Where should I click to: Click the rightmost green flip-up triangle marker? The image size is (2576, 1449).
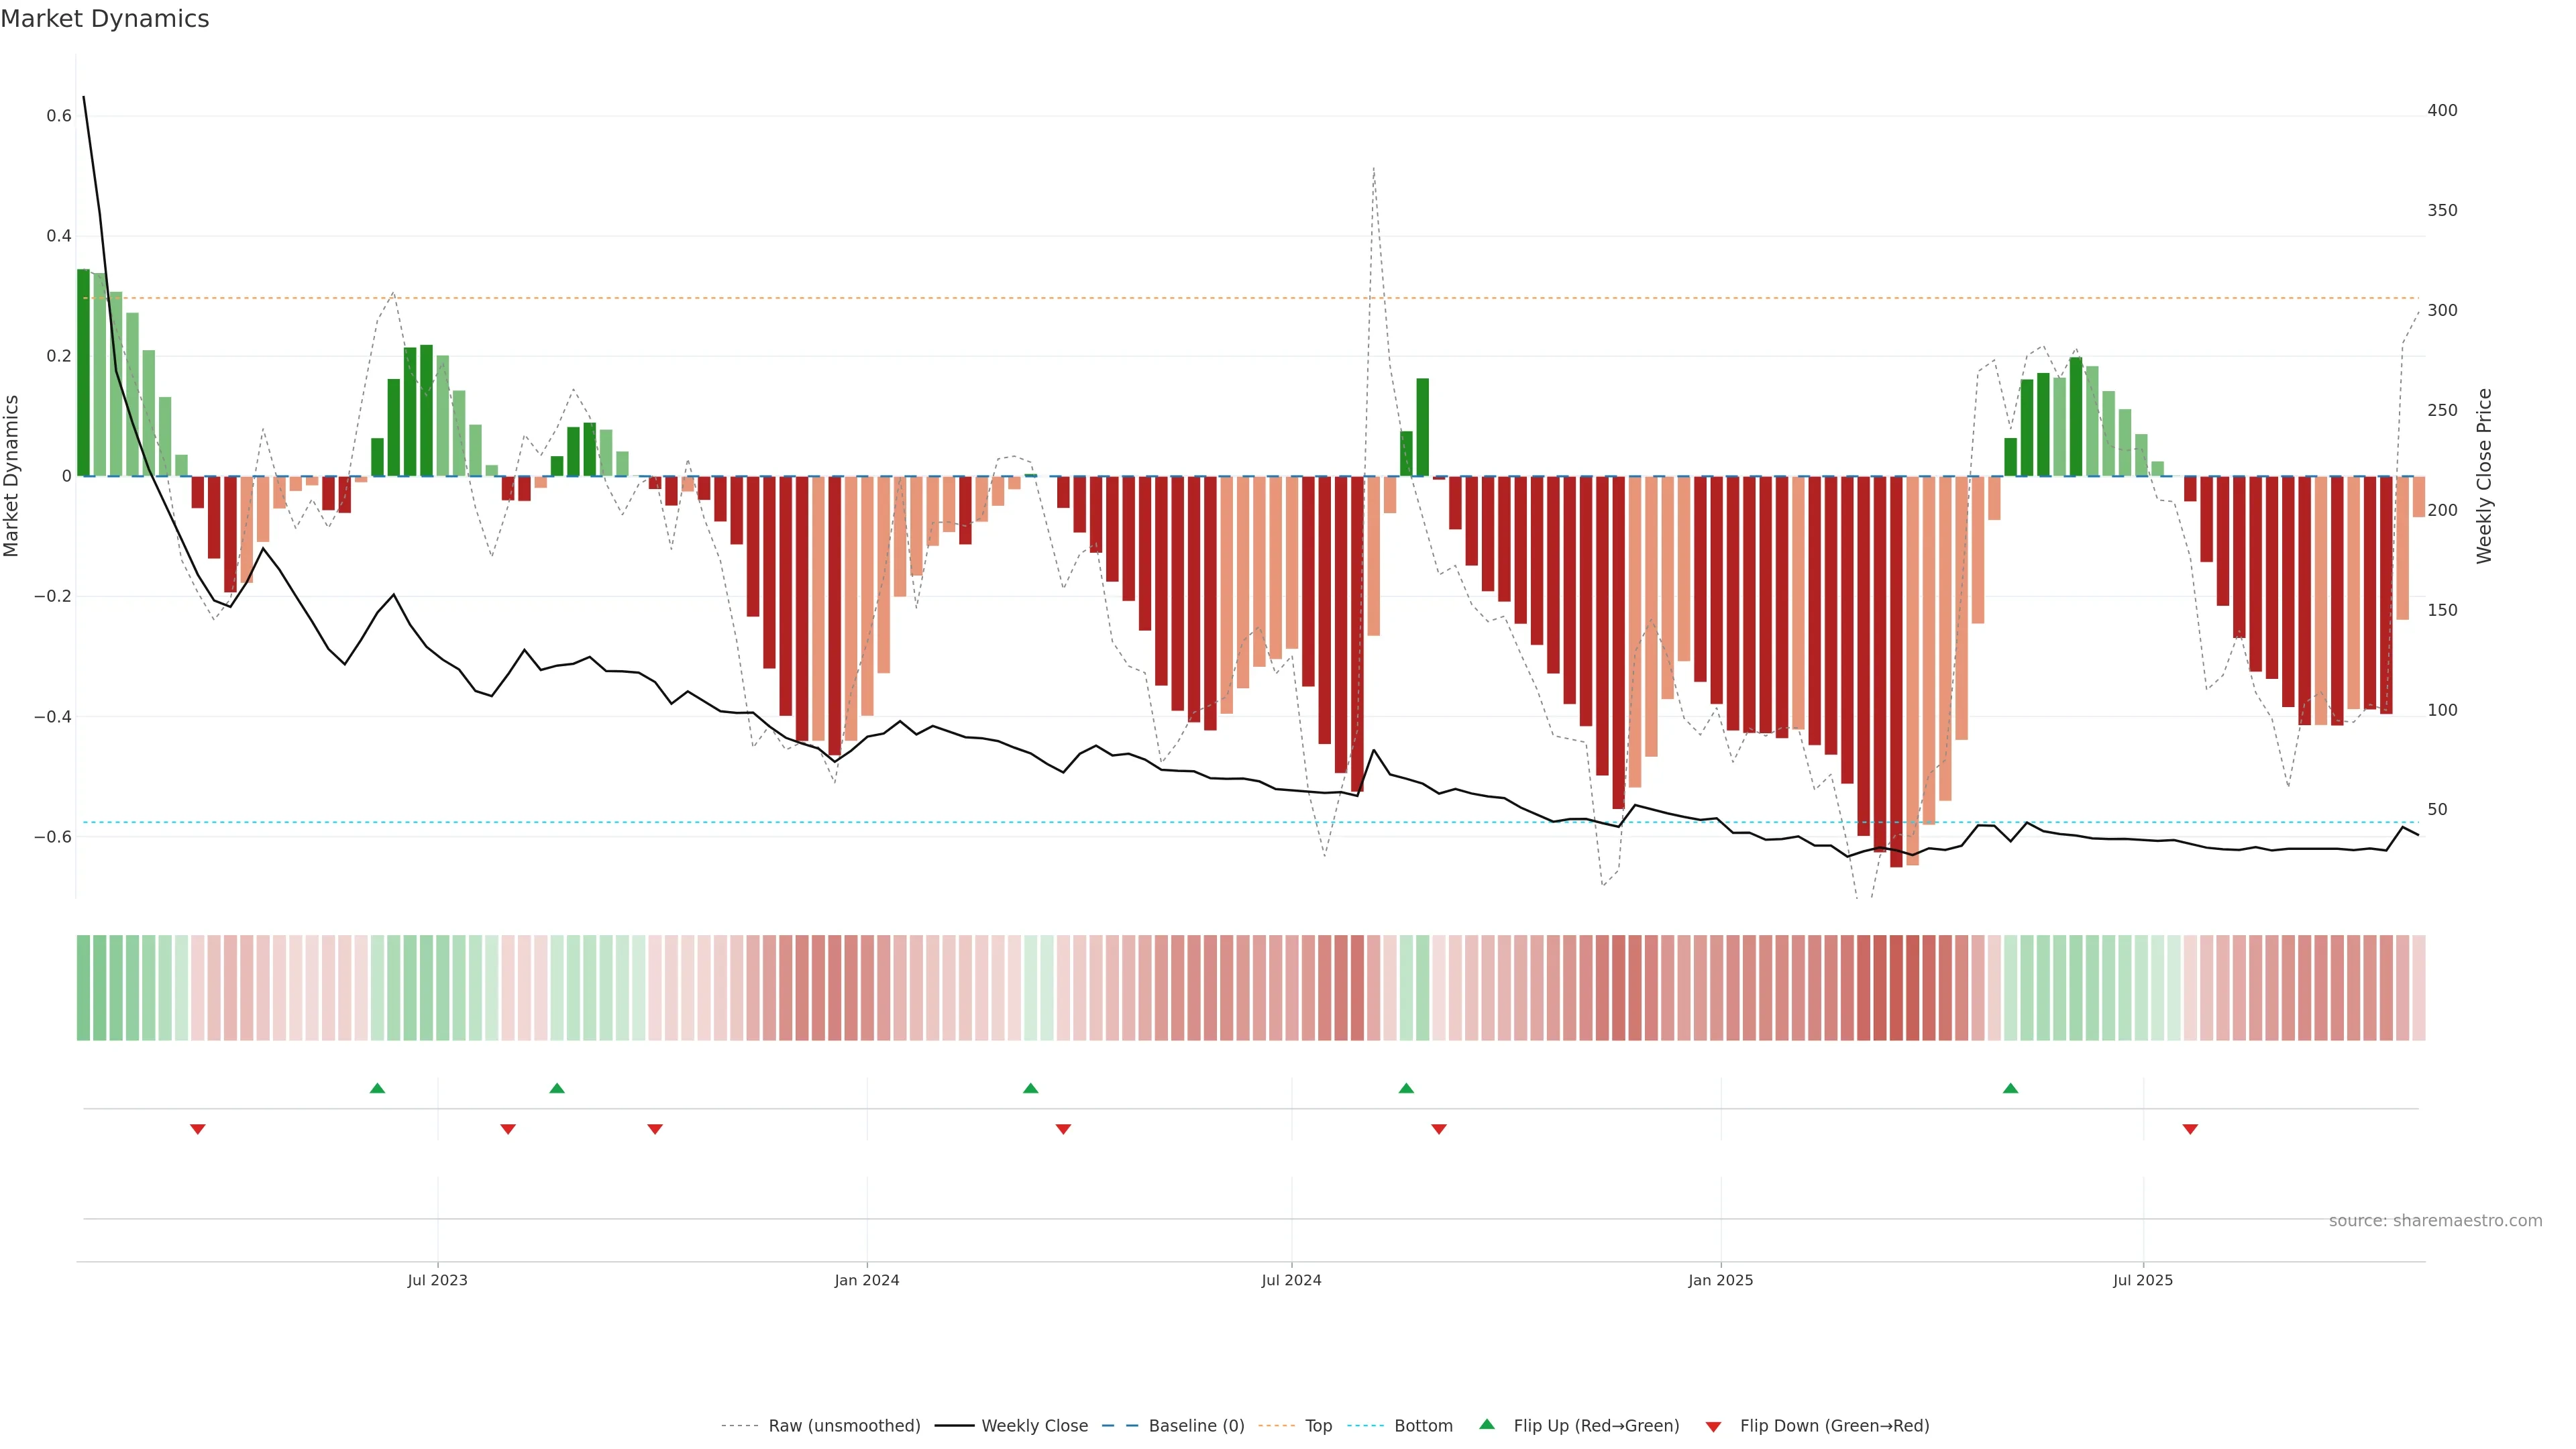click(x=2010, y=1088)
